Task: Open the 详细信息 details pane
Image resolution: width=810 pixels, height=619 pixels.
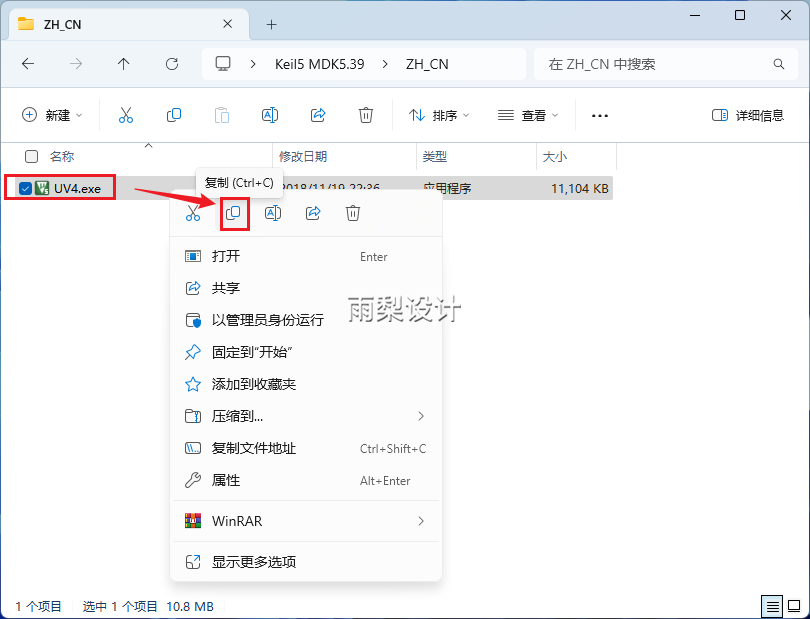Action: tap(751, 115)
